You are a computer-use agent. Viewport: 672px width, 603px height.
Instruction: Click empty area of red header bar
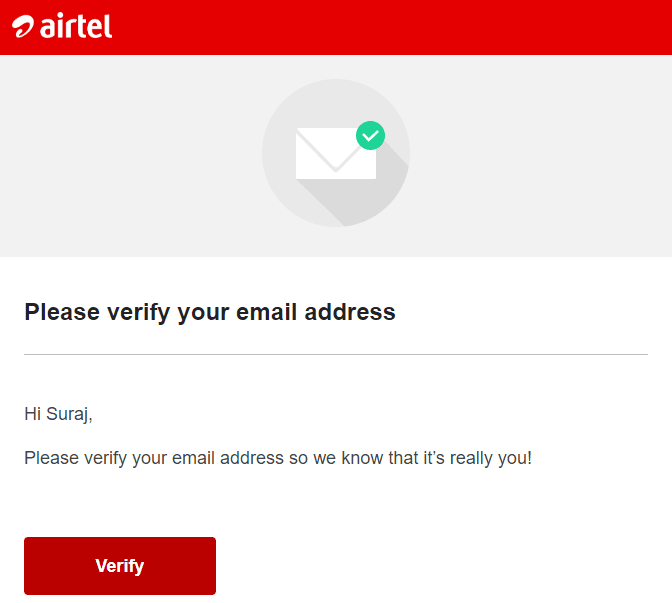[x=386, y=27]
